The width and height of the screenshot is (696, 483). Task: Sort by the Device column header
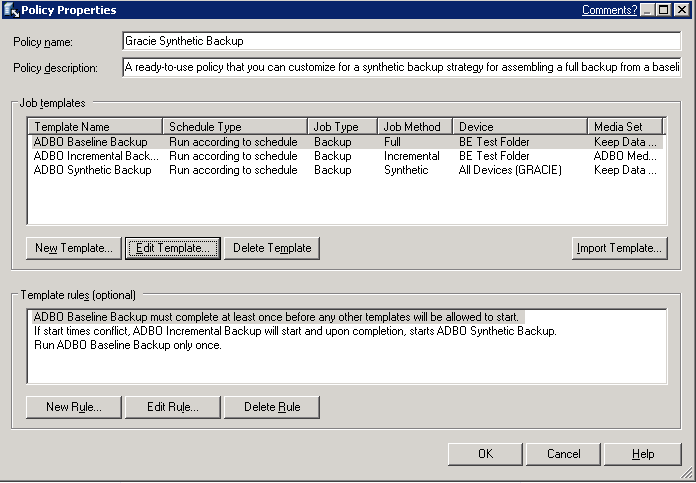520,127
